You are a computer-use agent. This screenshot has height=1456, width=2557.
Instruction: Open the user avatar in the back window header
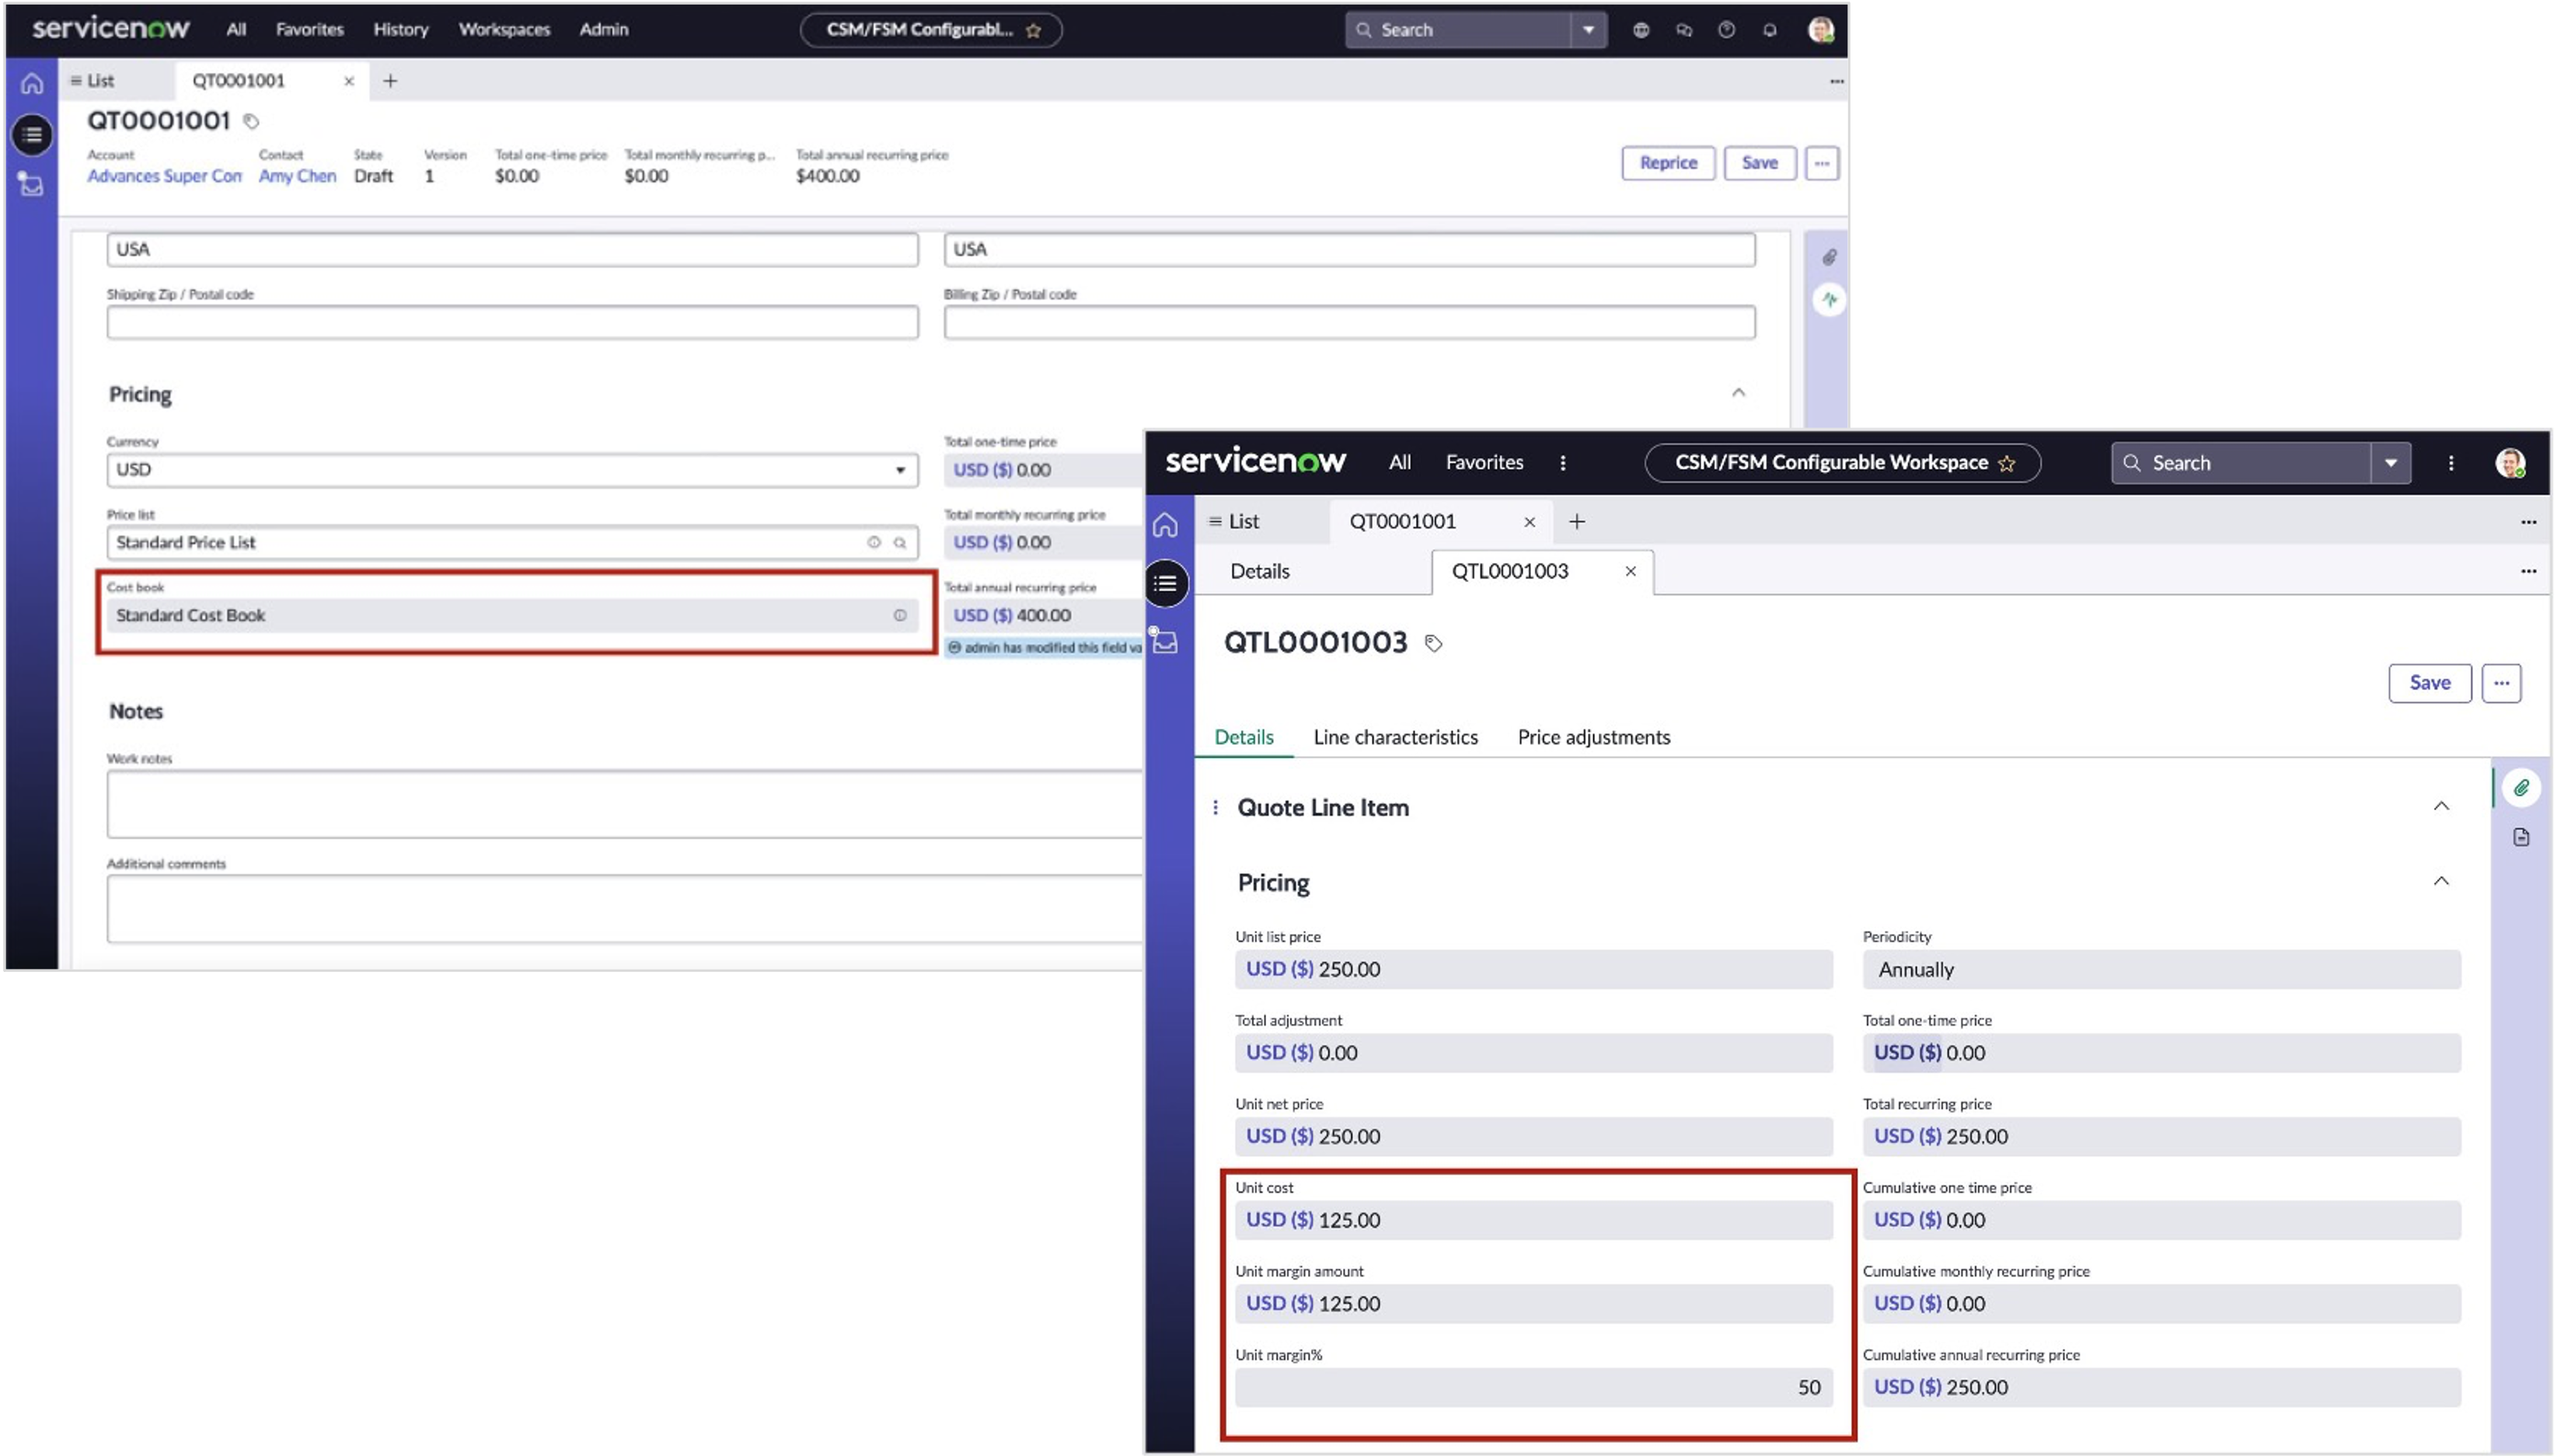pyautogui.click(x=1821, y=30)
